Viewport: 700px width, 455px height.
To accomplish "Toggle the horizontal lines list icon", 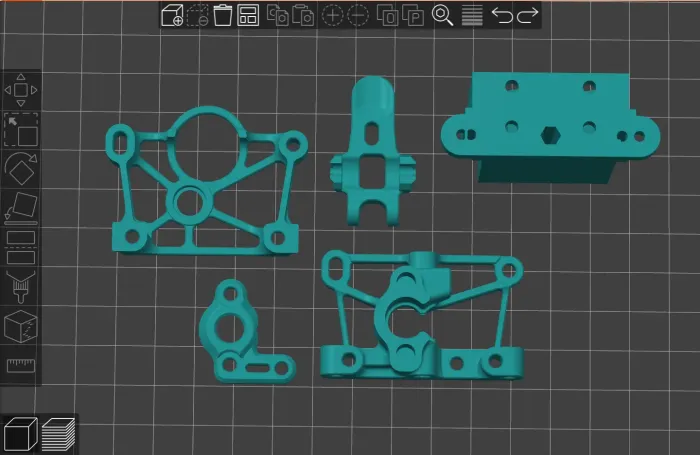I will coord(473,15).
